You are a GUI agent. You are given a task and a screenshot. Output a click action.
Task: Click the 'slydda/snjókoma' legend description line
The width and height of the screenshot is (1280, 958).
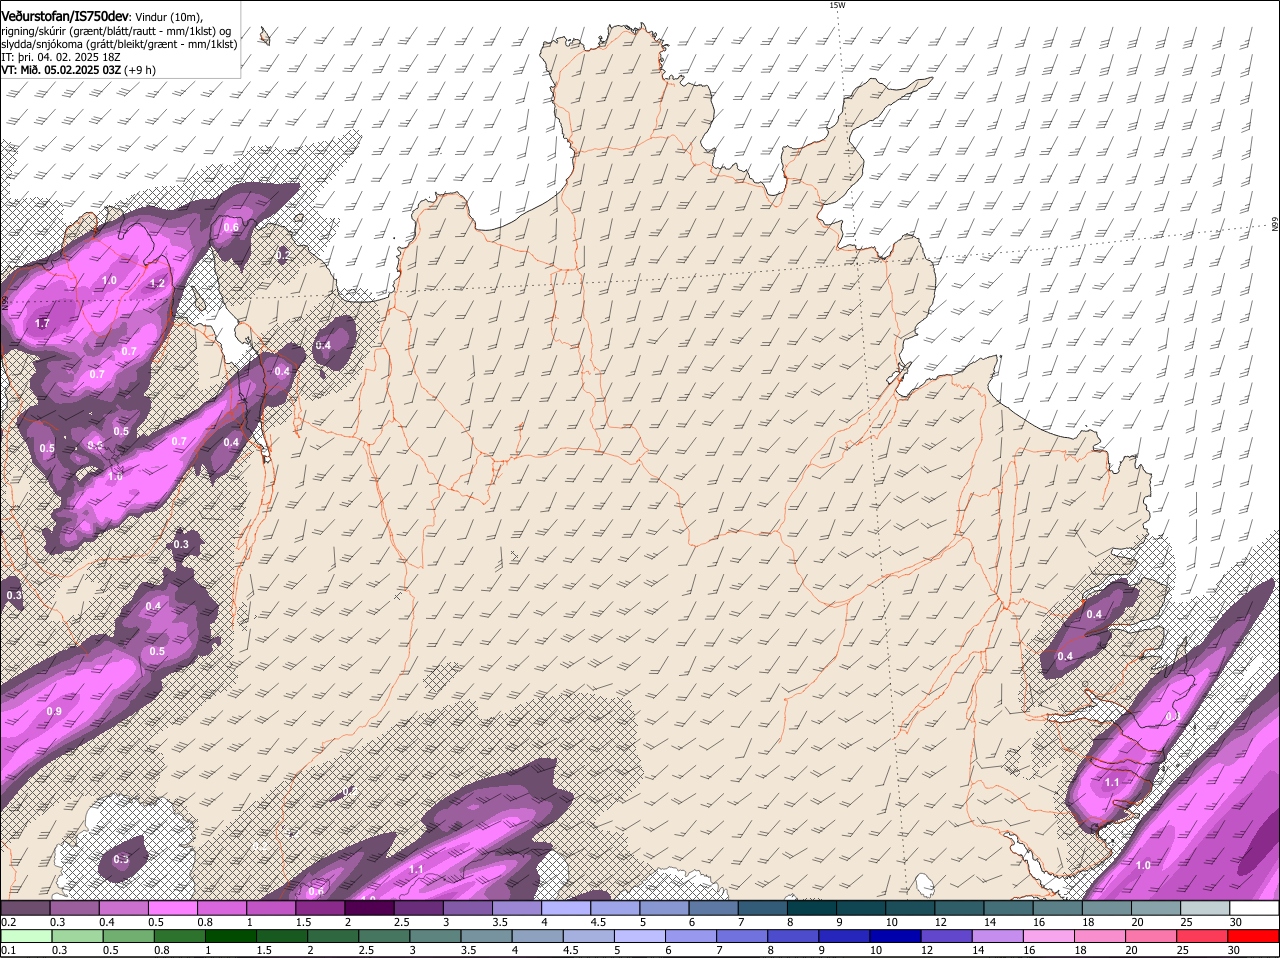click(x=119, y=44)
